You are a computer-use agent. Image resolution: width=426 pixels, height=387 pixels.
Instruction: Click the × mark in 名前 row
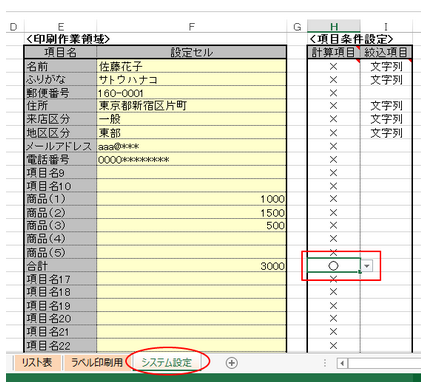(x=333, y=66)
